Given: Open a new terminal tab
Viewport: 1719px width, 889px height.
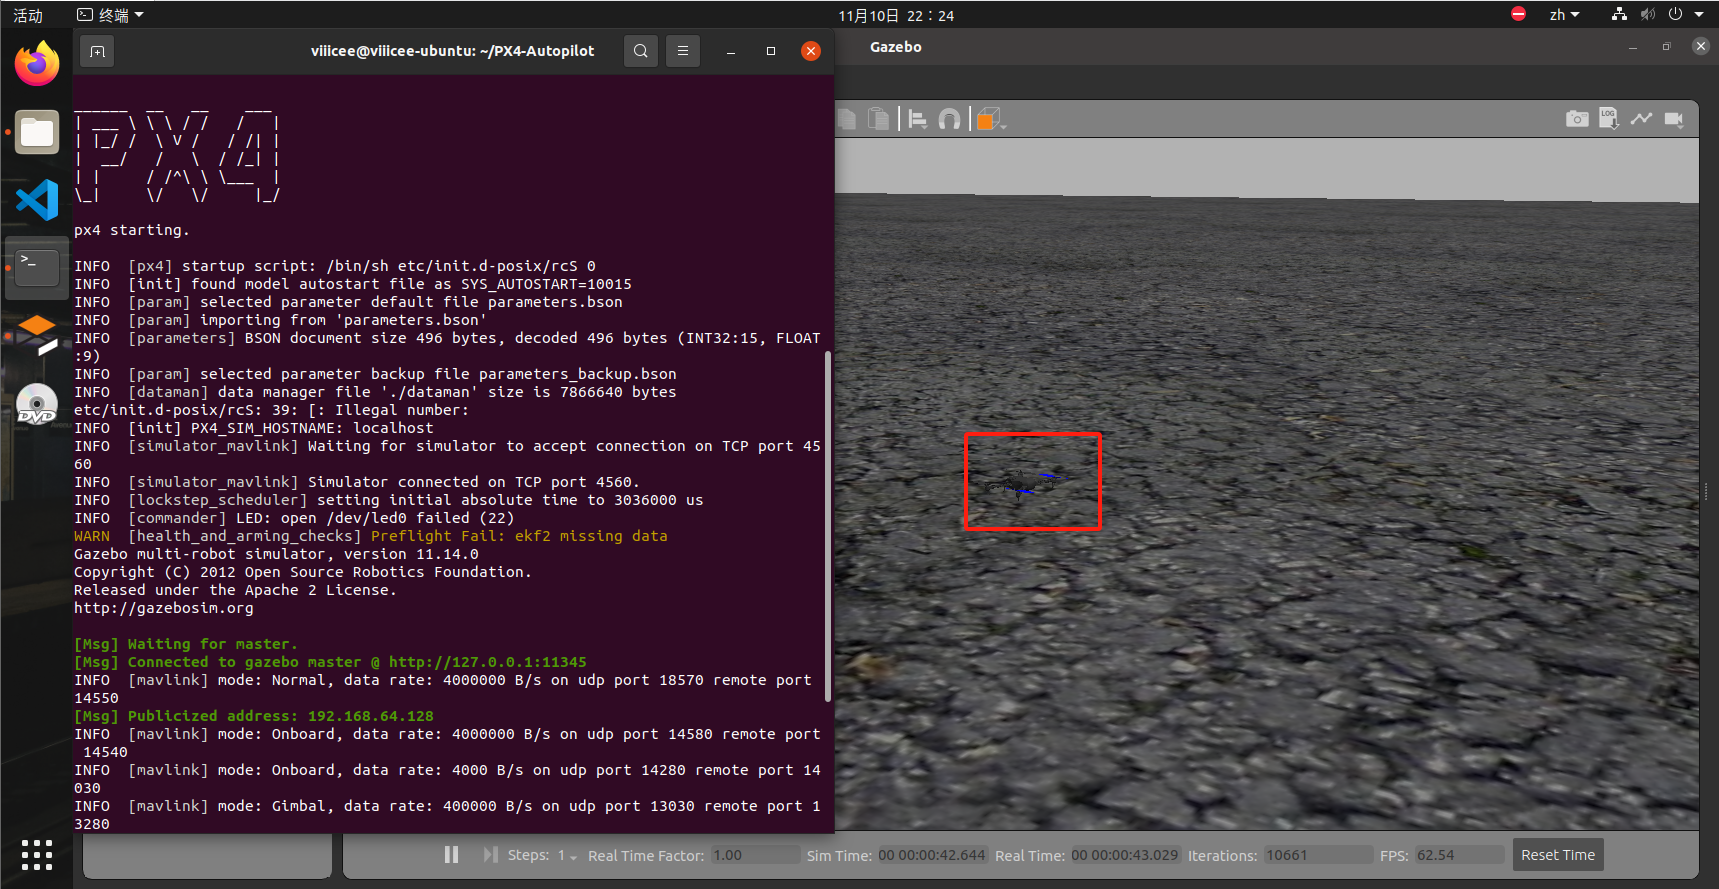Looking at the screenshot, I should click(97, 51).
